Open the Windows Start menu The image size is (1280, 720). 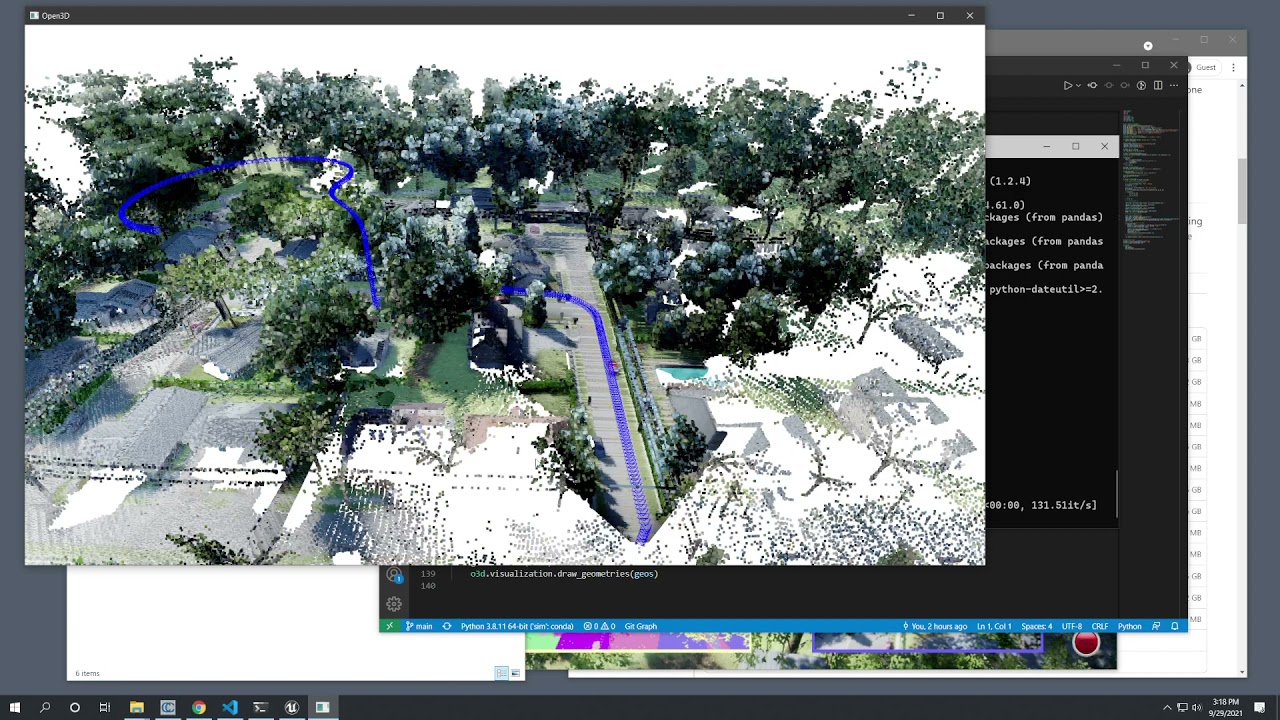coord(14,708)
